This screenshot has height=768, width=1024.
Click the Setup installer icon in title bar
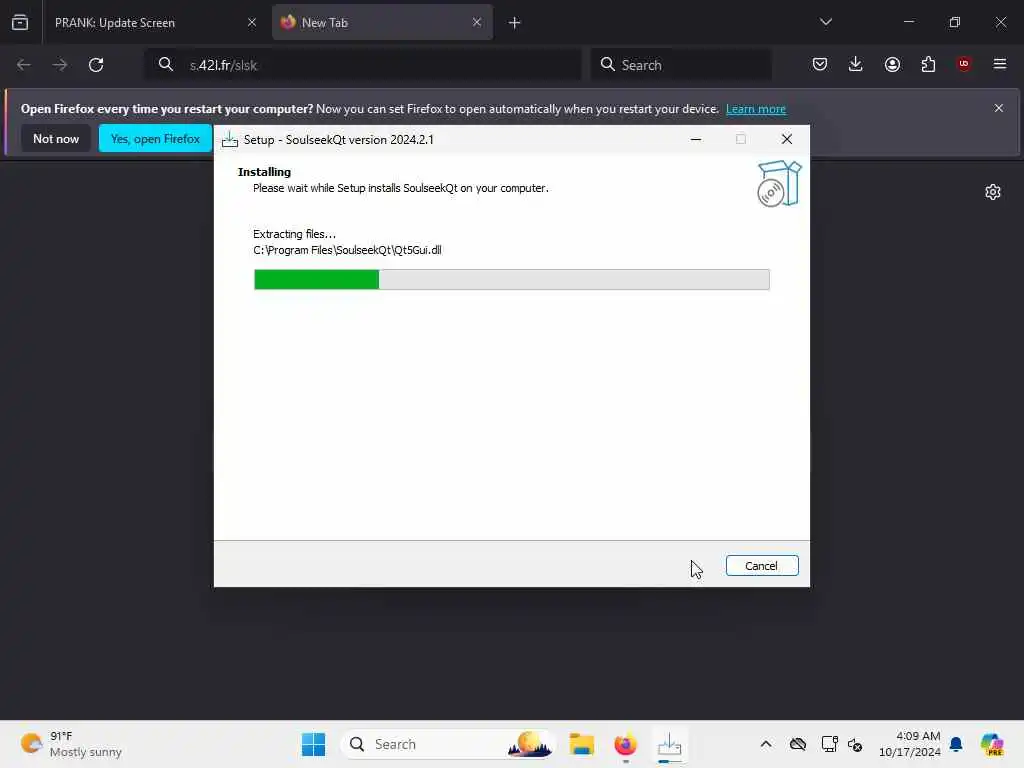pyautogui.click(x=230, y=139)
